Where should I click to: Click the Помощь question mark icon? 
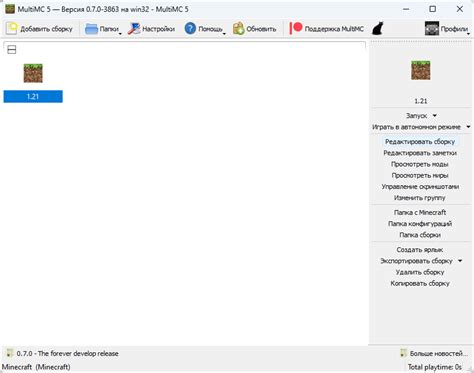coord(190,29)
